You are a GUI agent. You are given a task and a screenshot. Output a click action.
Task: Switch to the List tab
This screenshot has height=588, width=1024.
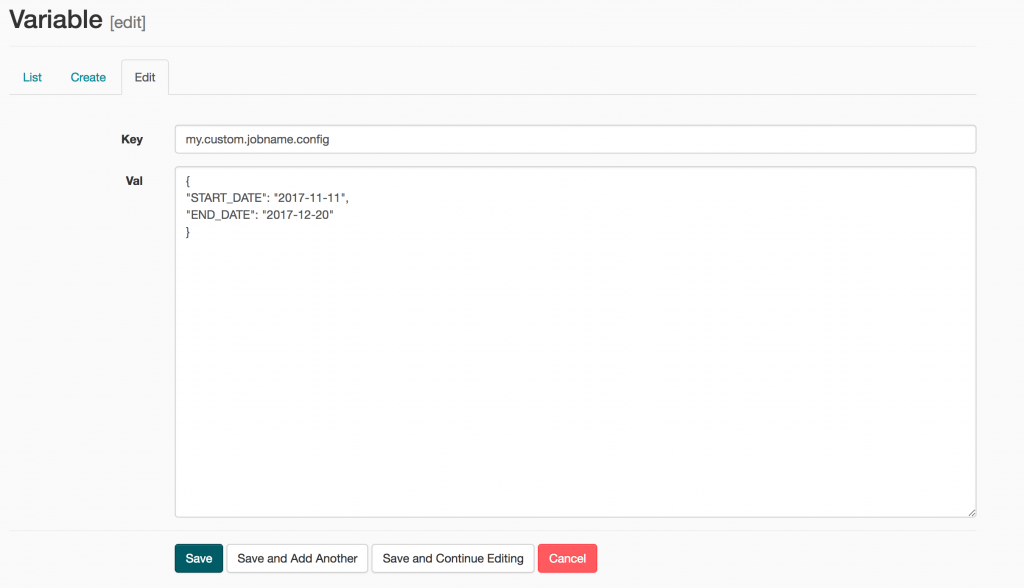(x=32, y=77)
